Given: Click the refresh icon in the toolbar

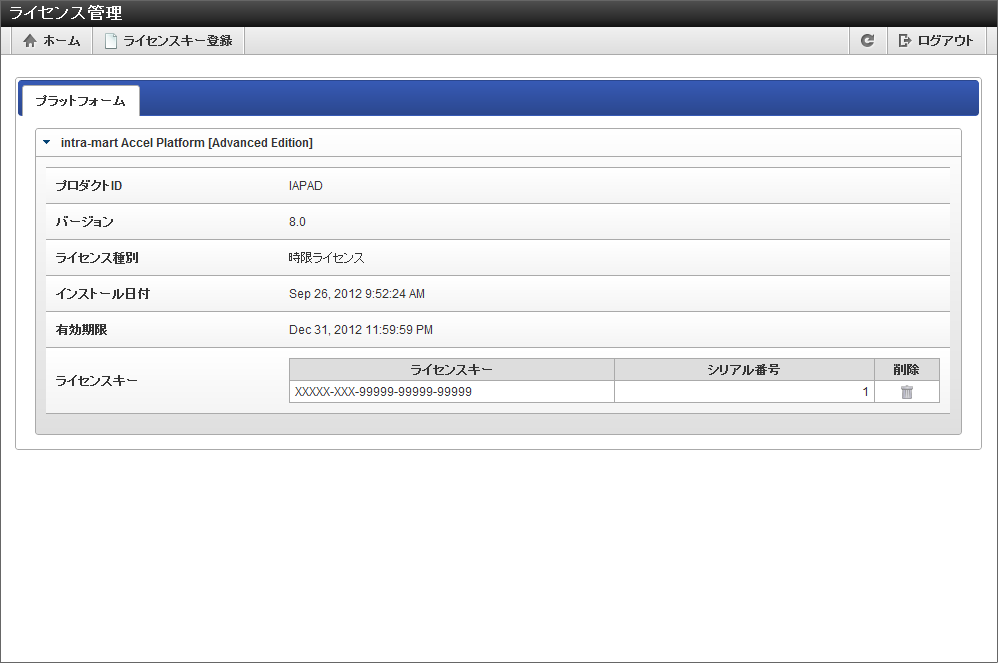Looking at the screenshot, I should coord(868,41).
